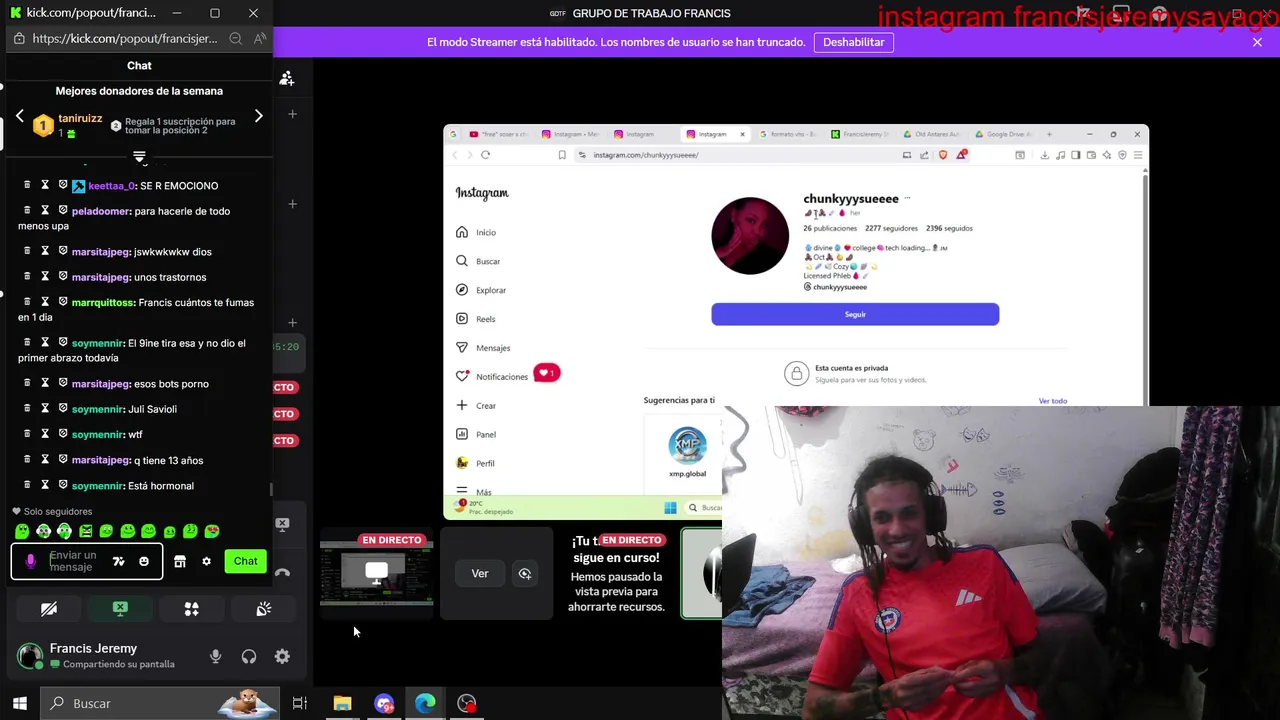Open Buscar in Instagram sidebar
The width and height of the screenshot is (1280, 720).
click(x=478, y=261)
